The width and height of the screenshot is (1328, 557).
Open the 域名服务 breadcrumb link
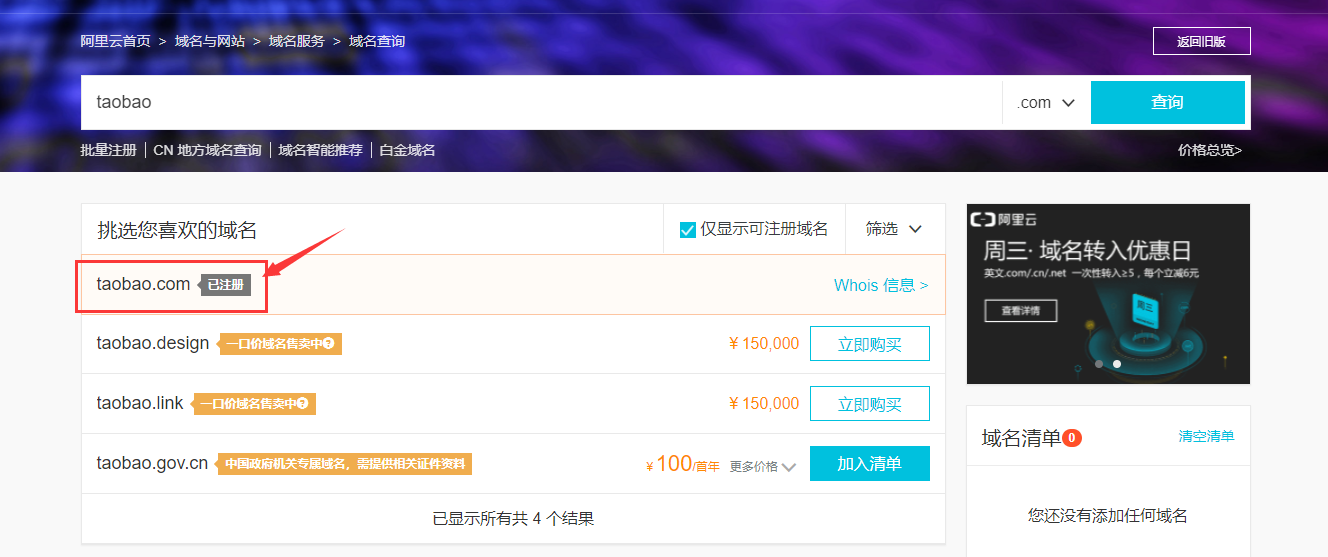pos(296,41)
